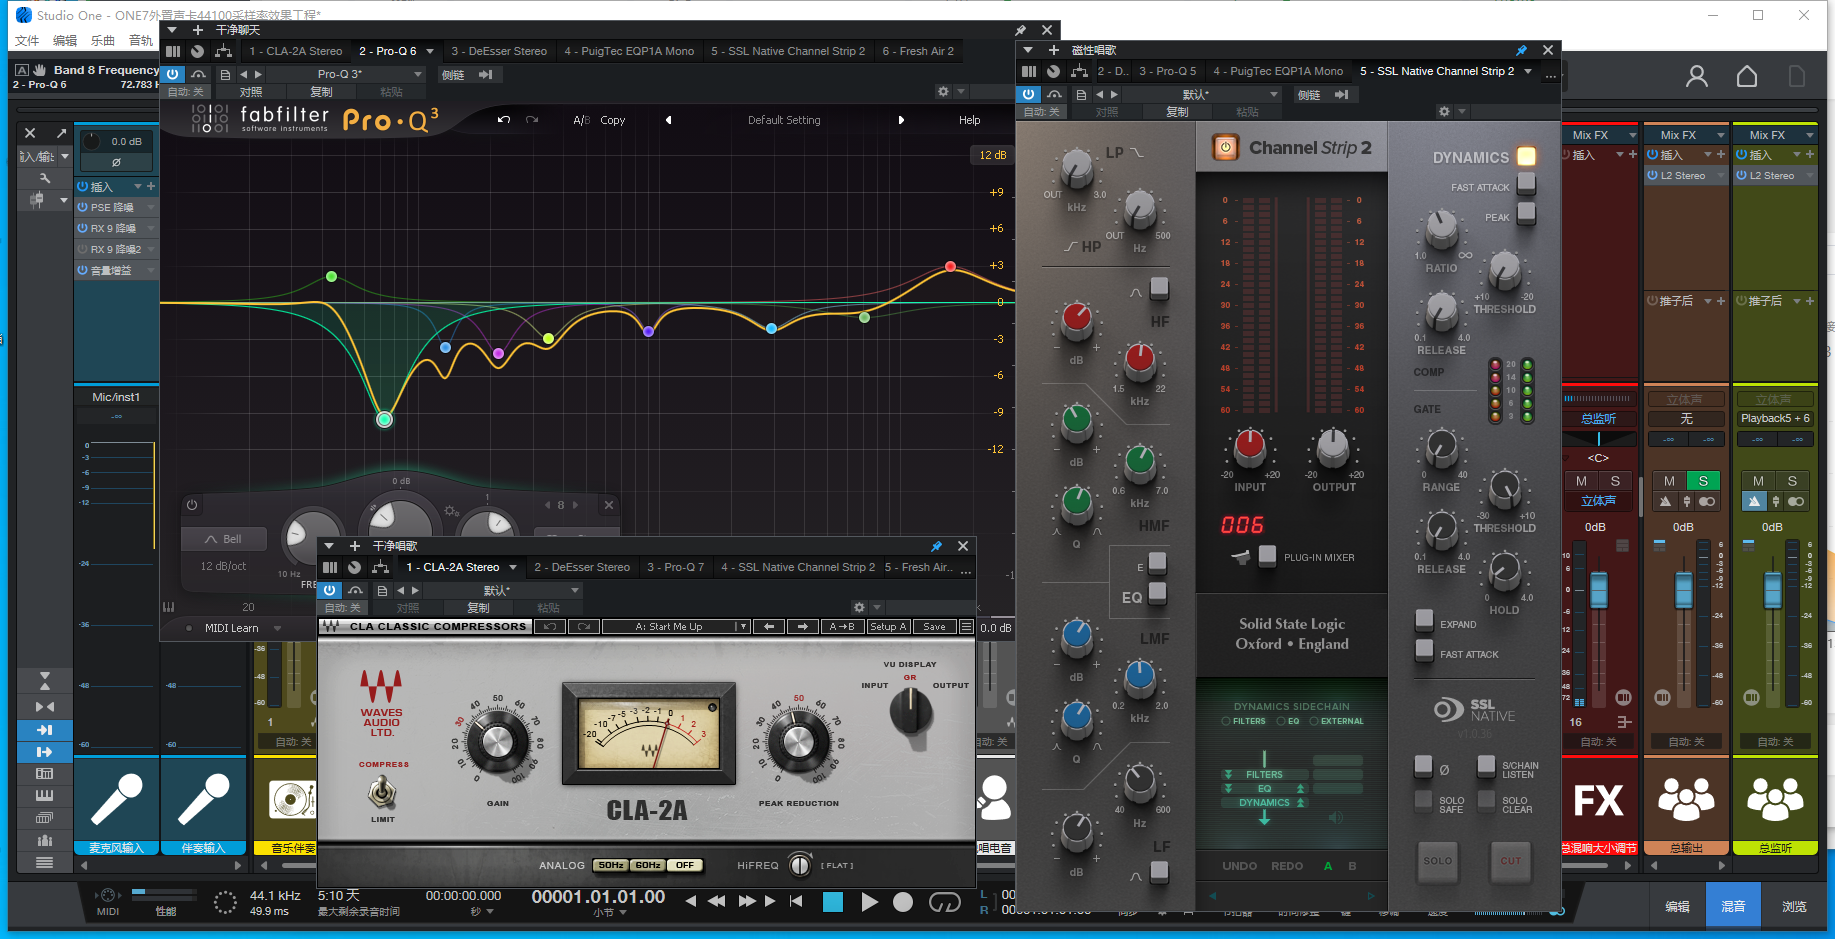This screenshot has width=1835, height=939.
Task: Click the home icon in Studio One header
Action: point(1746,76)
